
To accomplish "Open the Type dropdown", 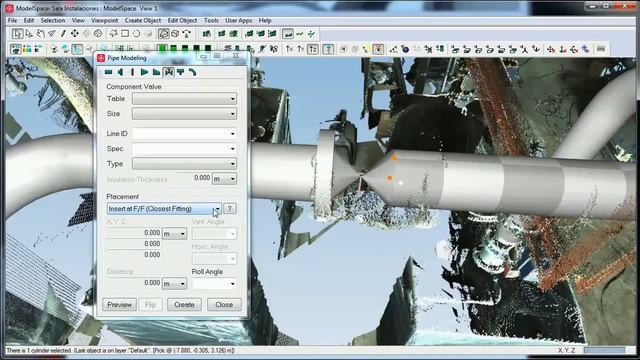I will coord(184,164).
